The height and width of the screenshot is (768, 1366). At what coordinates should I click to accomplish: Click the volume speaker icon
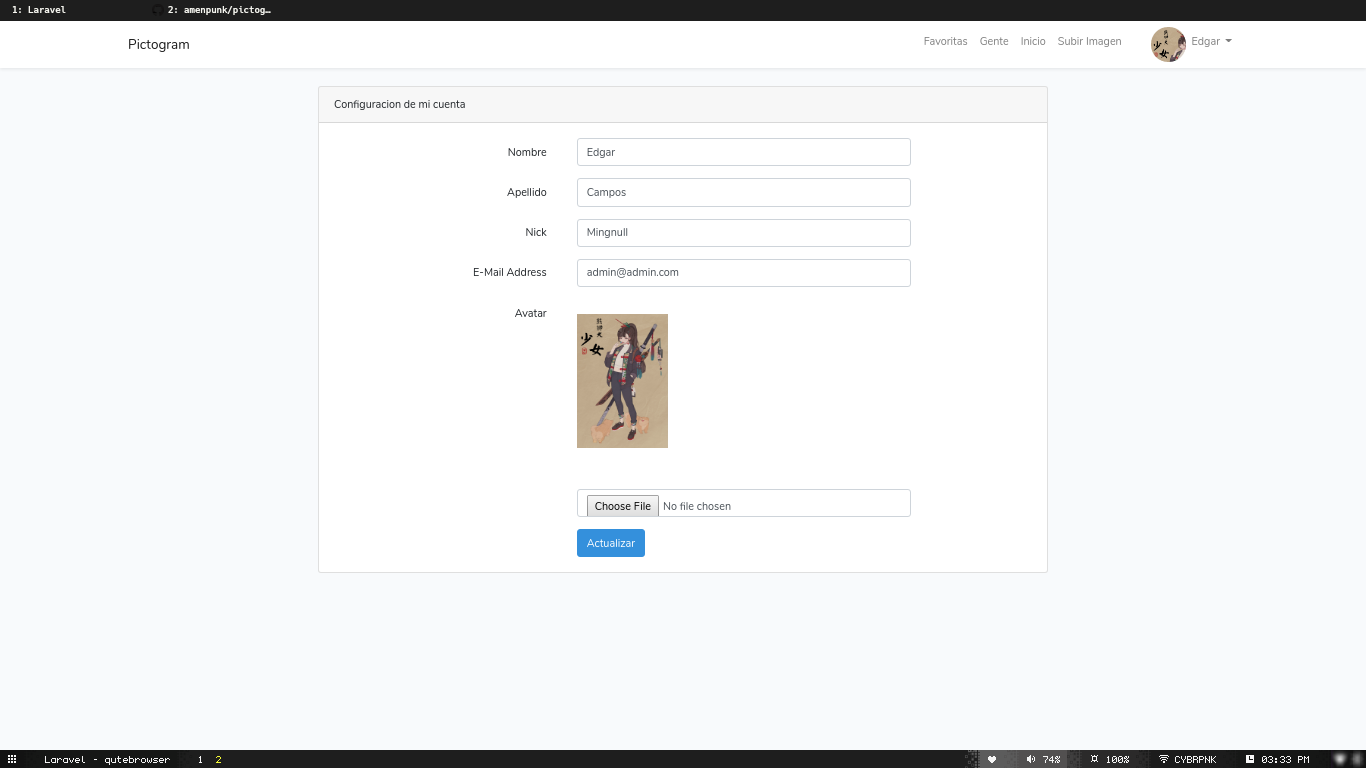tap(1031, 760)
